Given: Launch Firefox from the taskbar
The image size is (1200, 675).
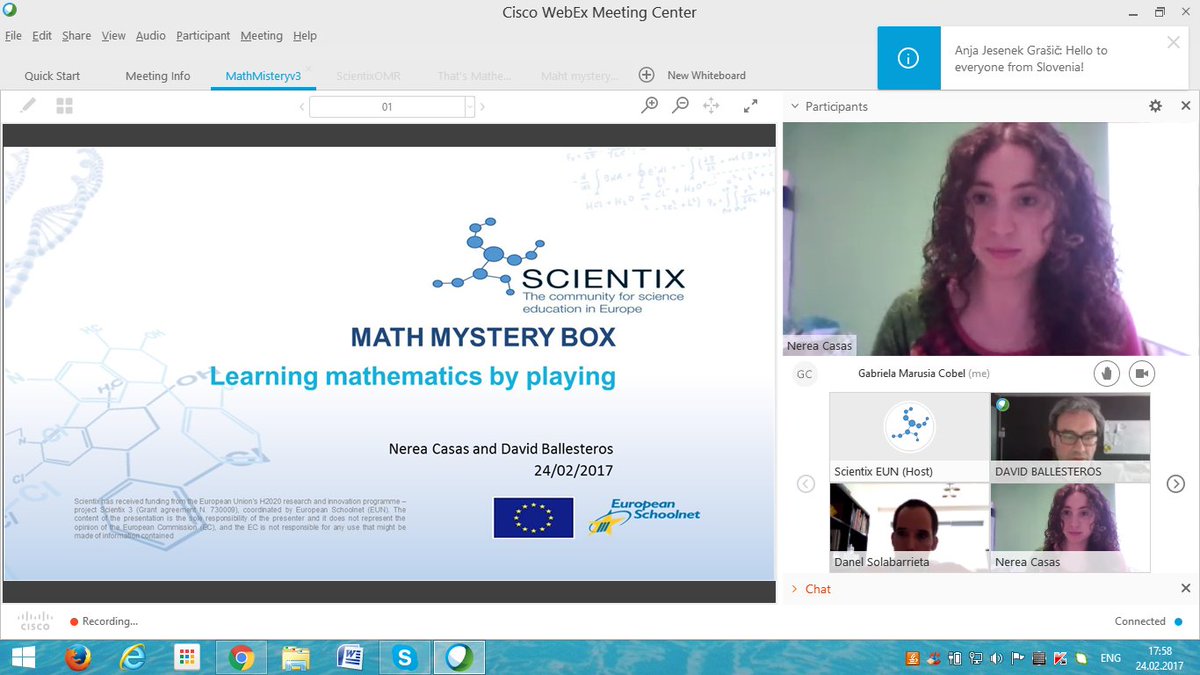Looking at the screenshot, I should tap(78, 657).
